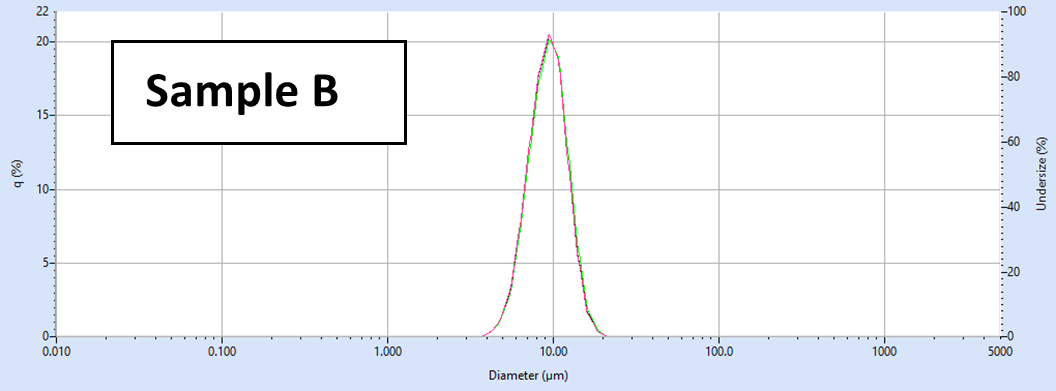Click the Undersize (%) axis title

click(1044, 174)
